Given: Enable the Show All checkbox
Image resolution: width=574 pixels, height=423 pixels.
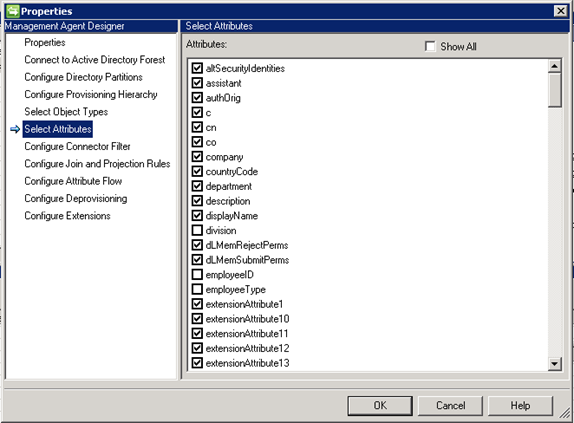Looking at the screenshot, I should click(430, 46).
